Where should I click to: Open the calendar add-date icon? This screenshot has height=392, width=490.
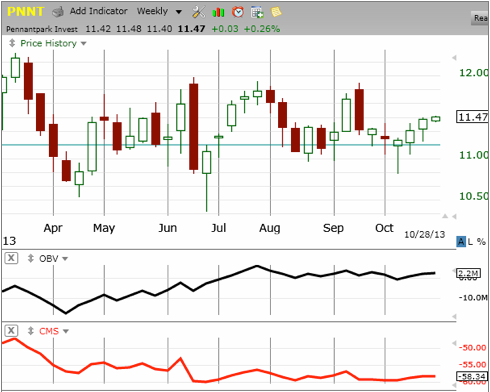pyautogui.click(x=257, y=12)
